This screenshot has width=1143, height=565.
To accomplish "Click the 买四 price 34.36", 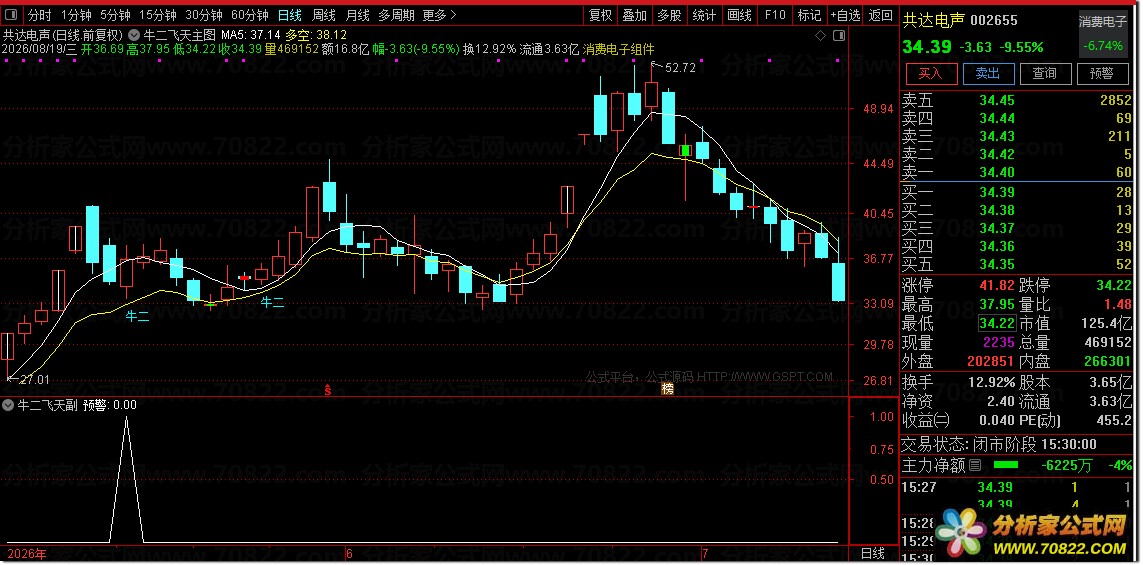I will pyautogui.click(x=996, y=246).
